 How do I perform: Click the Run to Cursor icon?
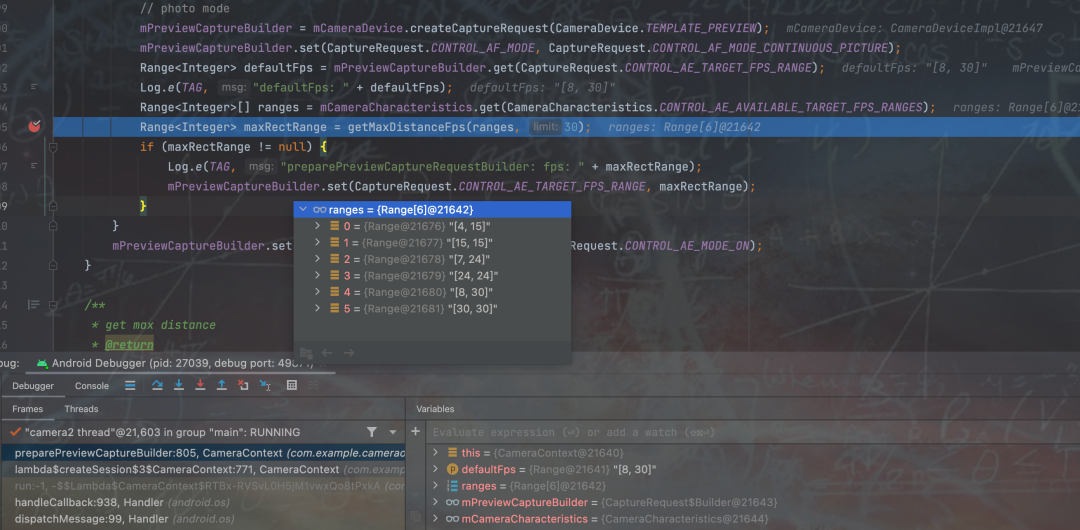266,385
